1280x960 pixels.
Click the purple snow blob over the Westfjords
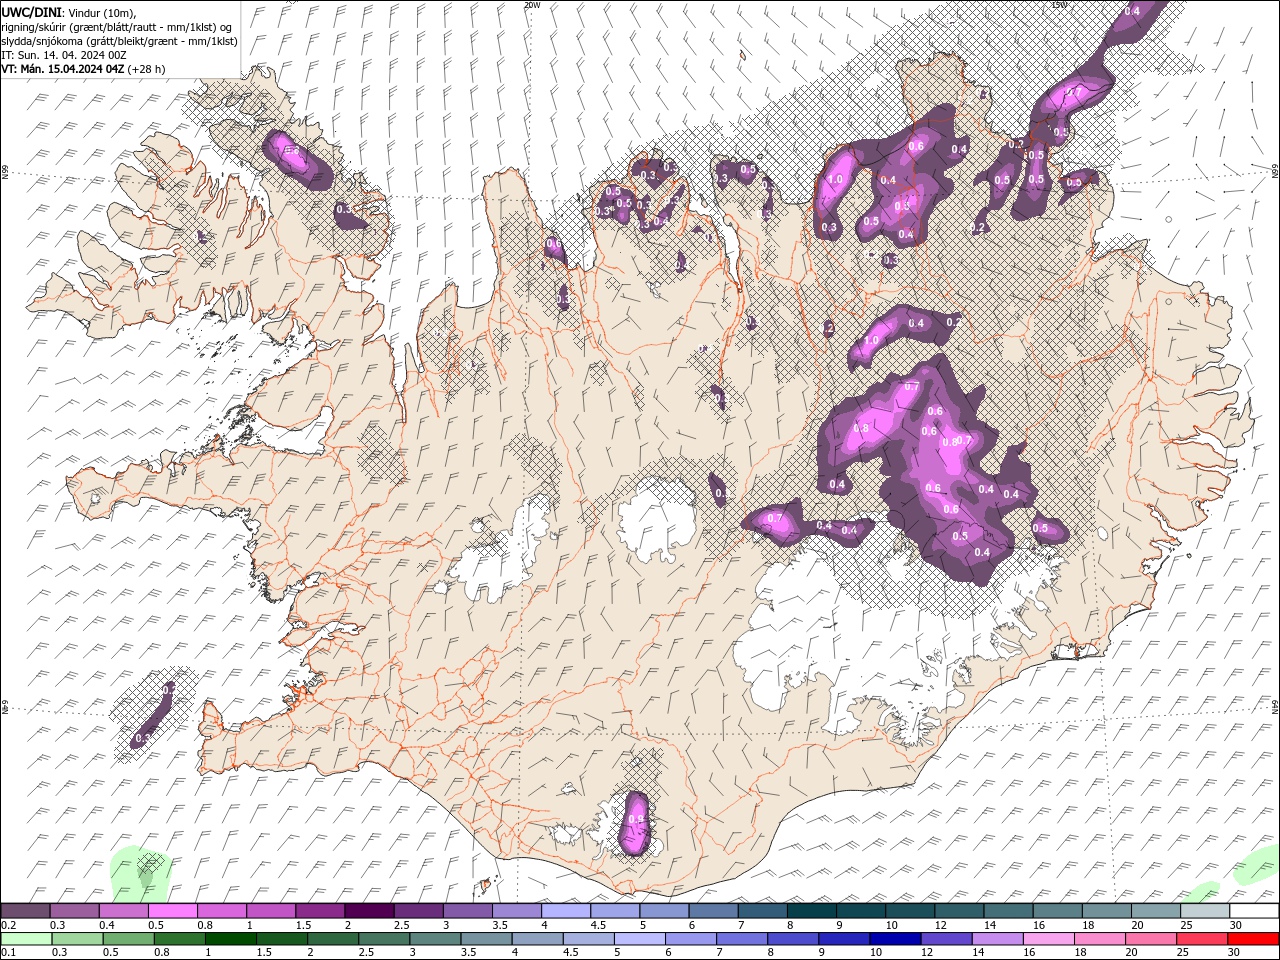(x=297, y=160)
